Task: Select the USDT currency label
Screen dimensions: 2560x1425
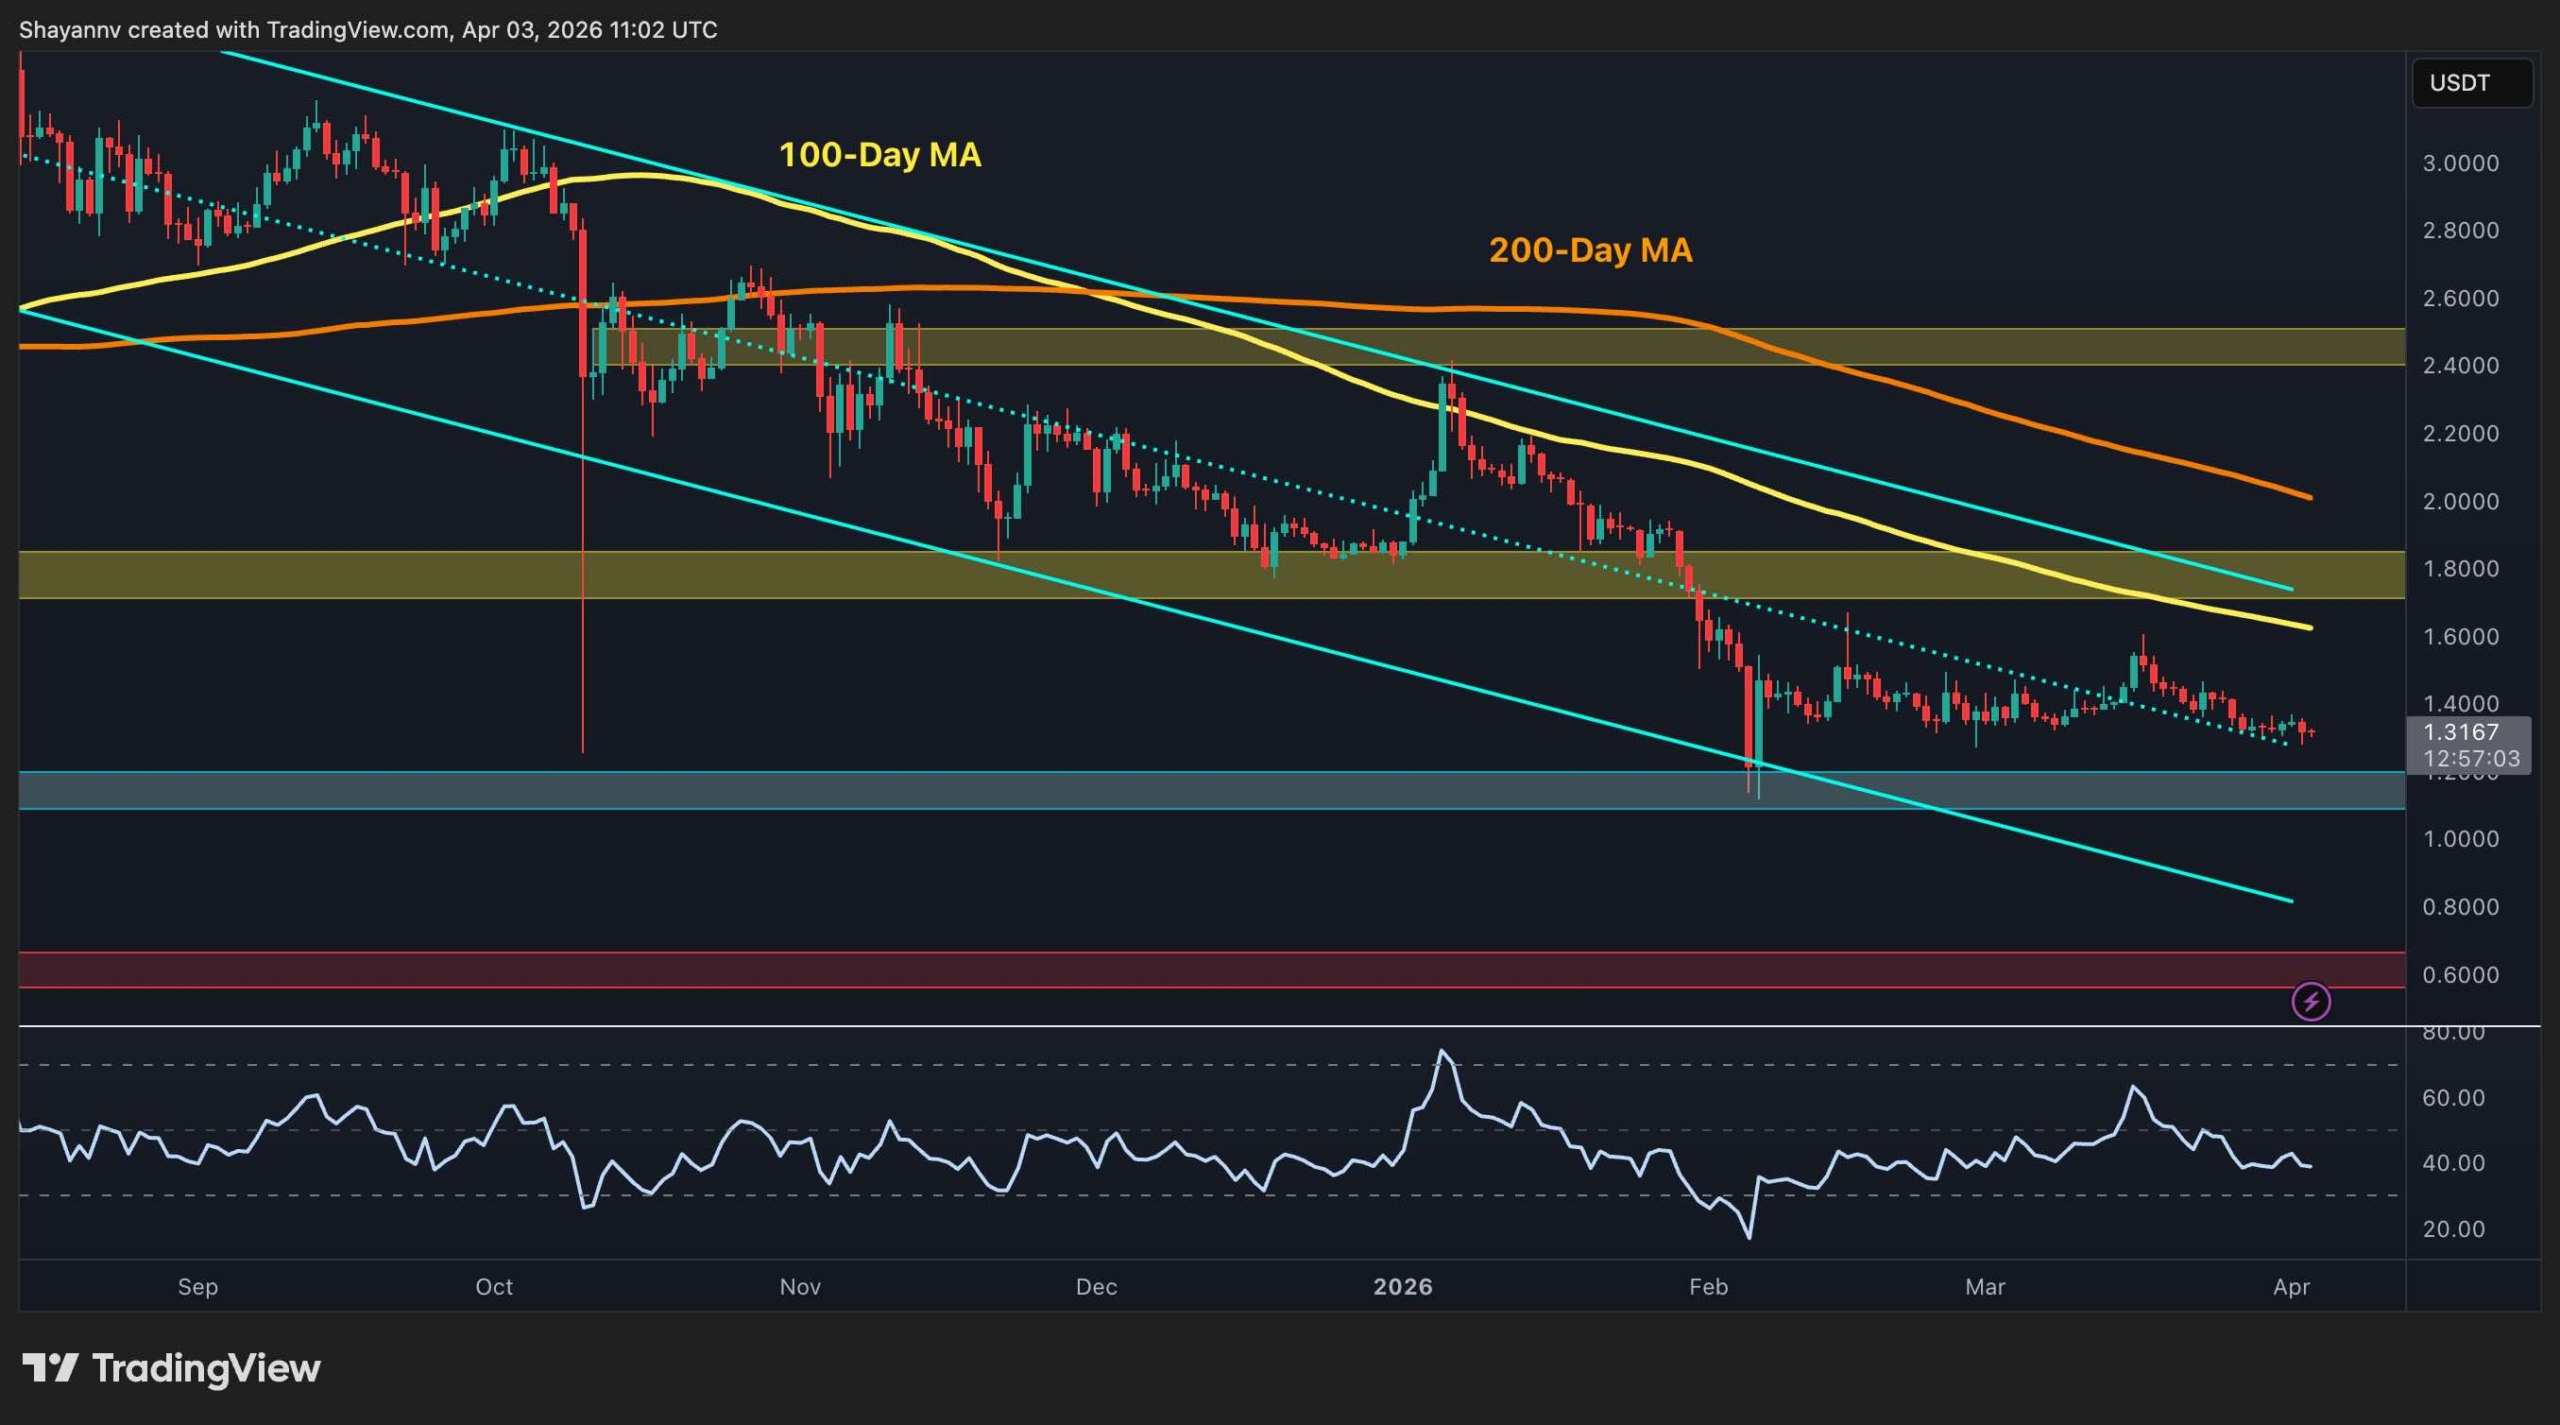Action: [x=2470, y=83]
